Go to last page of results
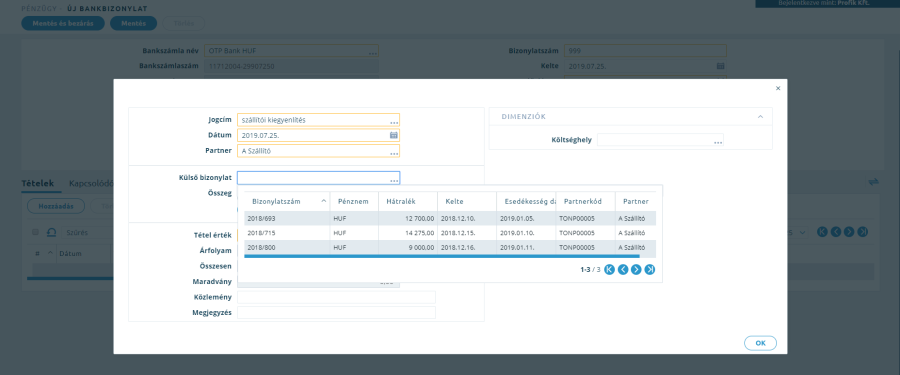The width and height of the screenshot is (900, 375). [650, 269]
